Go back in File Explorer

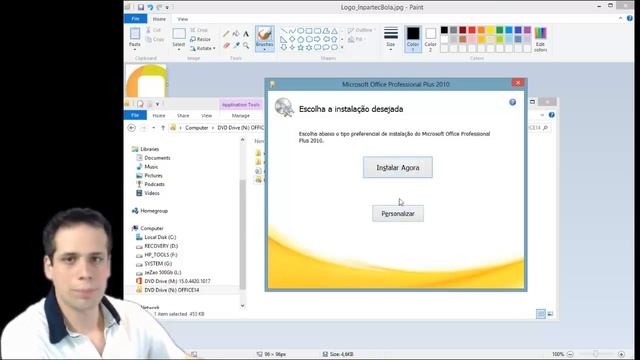(131, 128)
